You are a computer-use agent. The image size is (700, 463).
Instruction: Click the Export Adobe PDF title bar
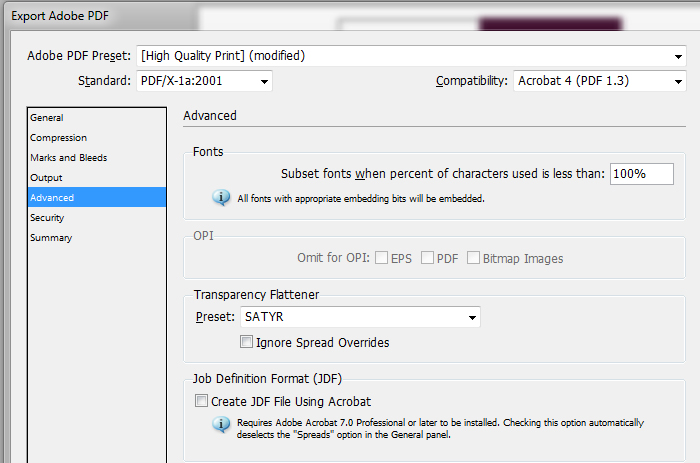(x=60, y=16)
